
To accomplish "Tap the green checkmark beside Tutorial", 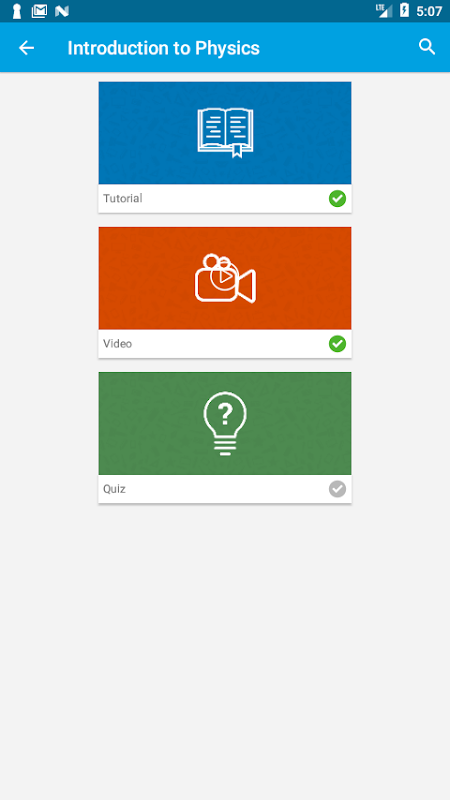I will [337, 198].
